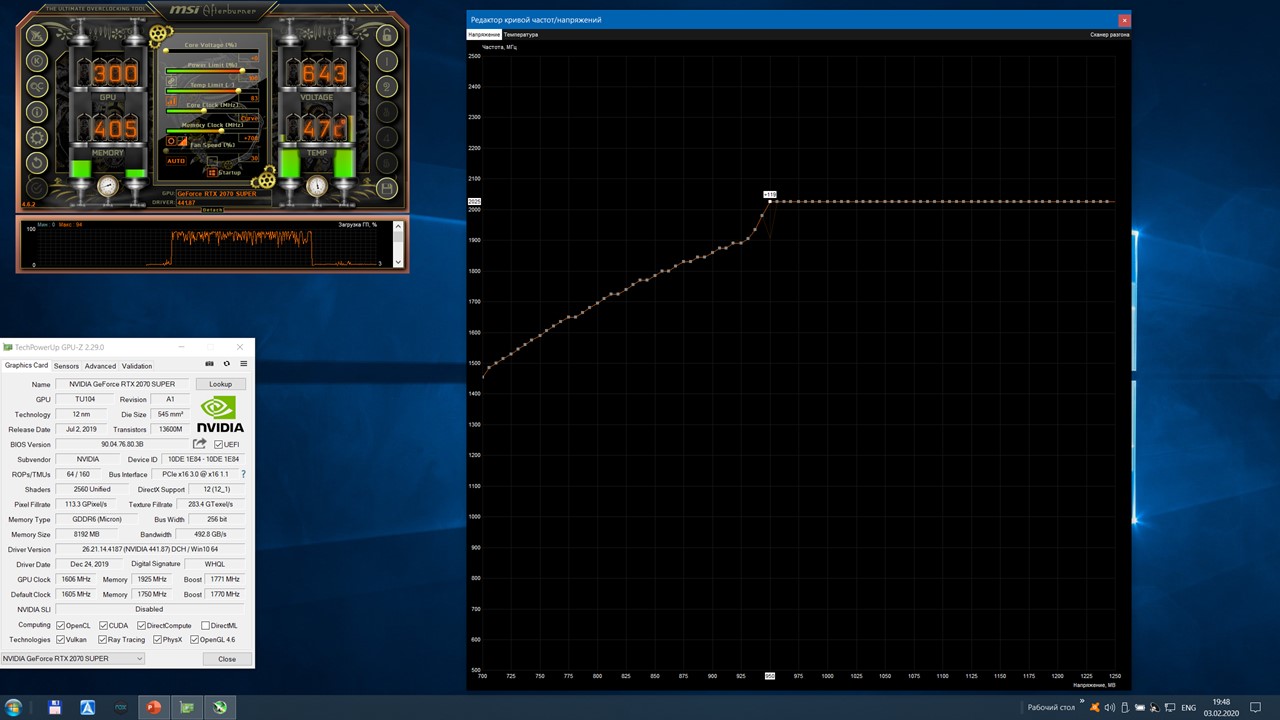
Task: Click the Temp Limit slider knob
Action: (238, 90)
